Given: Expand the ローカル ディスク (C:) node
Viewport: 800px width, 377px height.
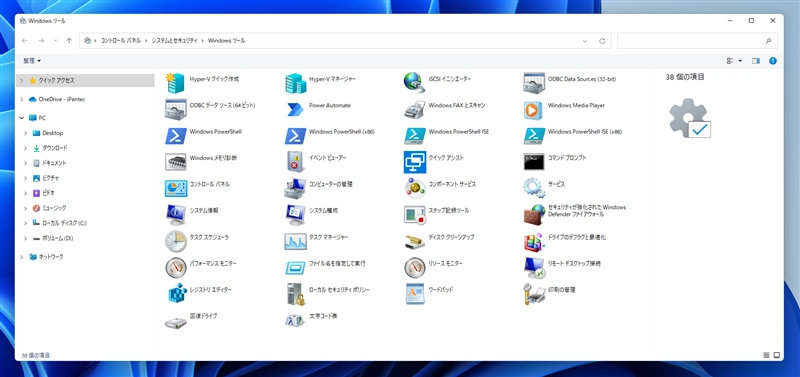Looking at the screenshot, I should pos(26,223).
